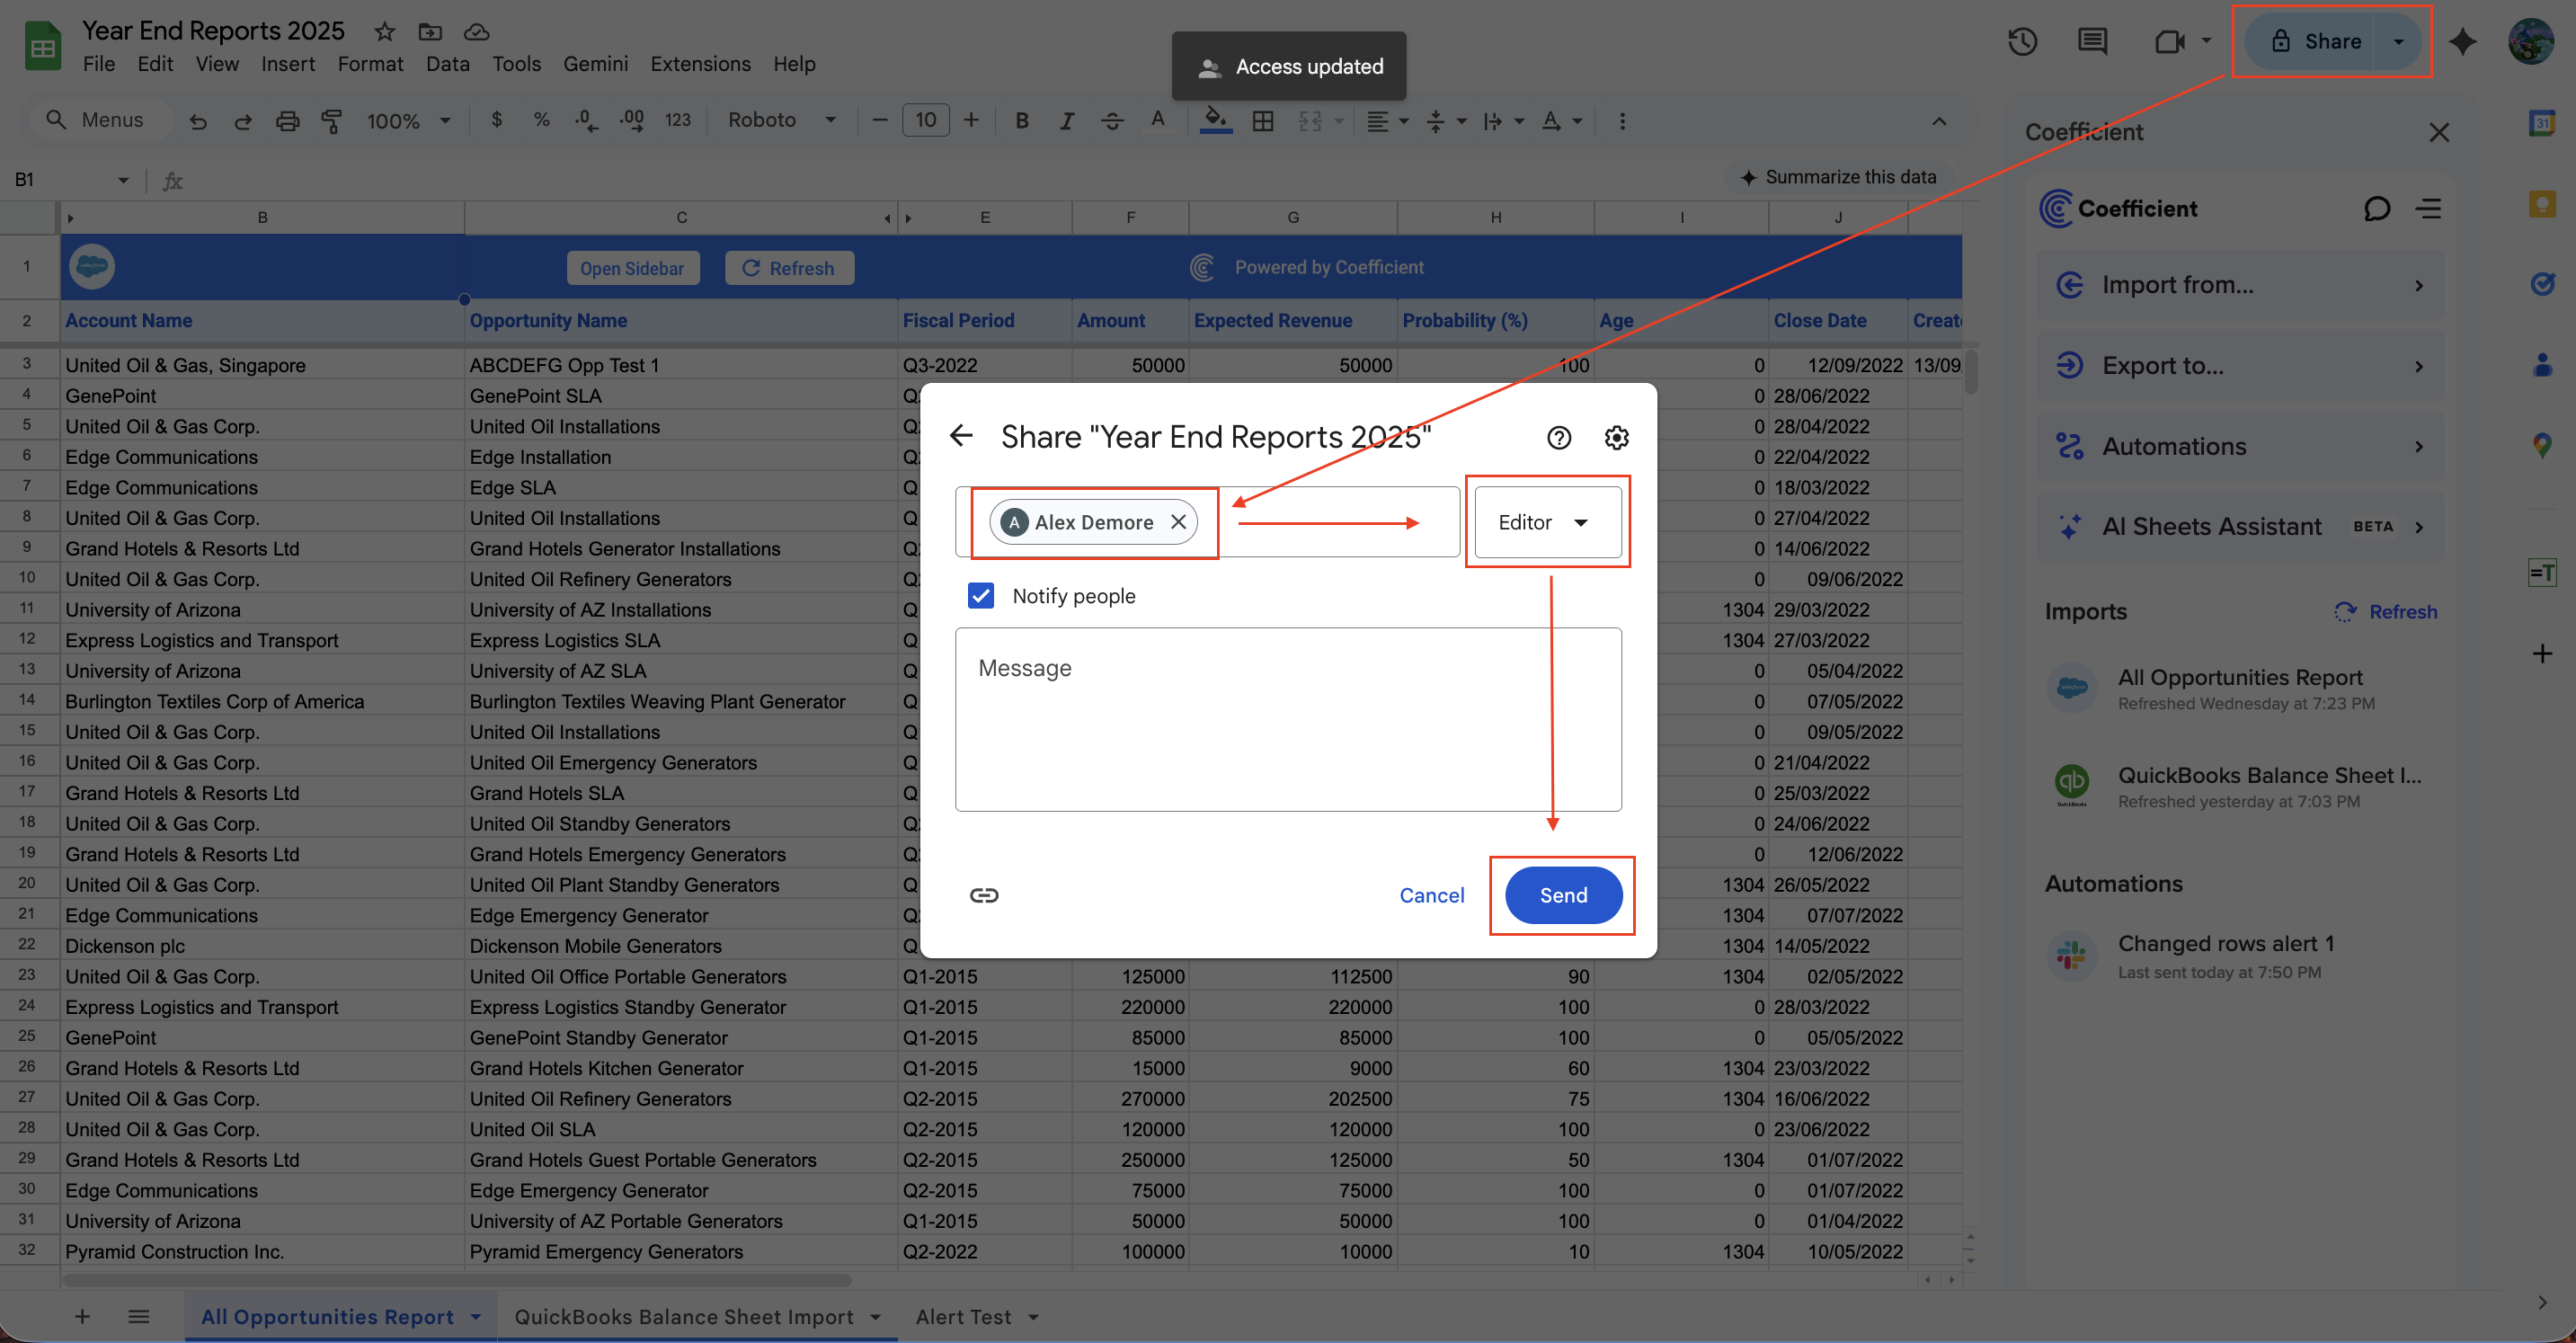Switch to QuickBooks Balance Sheet Import tab
Image resolution: width=2576 pixels, height=1343 pixels.
[x=684, y=1316]
